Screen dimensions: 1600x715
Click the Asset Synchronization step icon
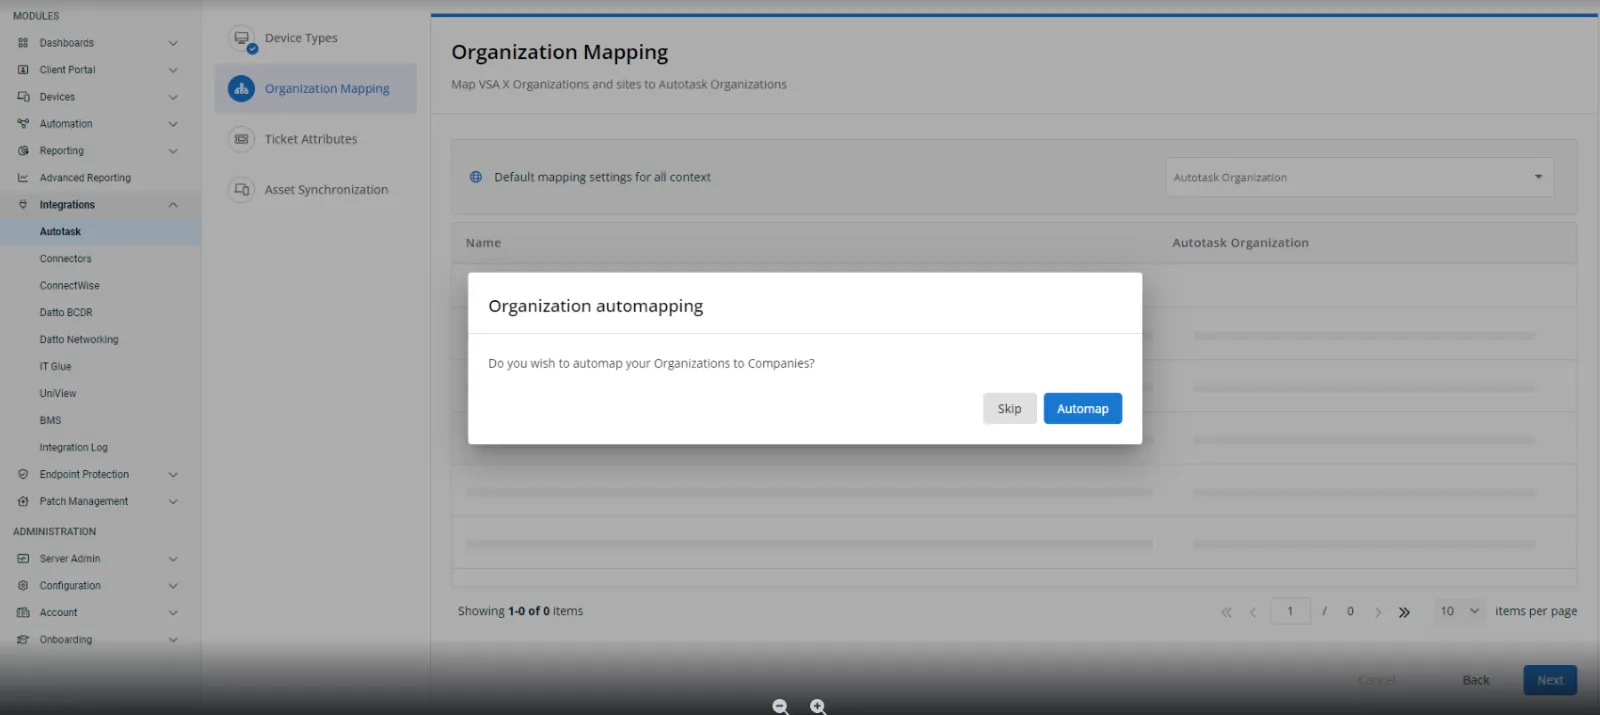coord(241,190)
